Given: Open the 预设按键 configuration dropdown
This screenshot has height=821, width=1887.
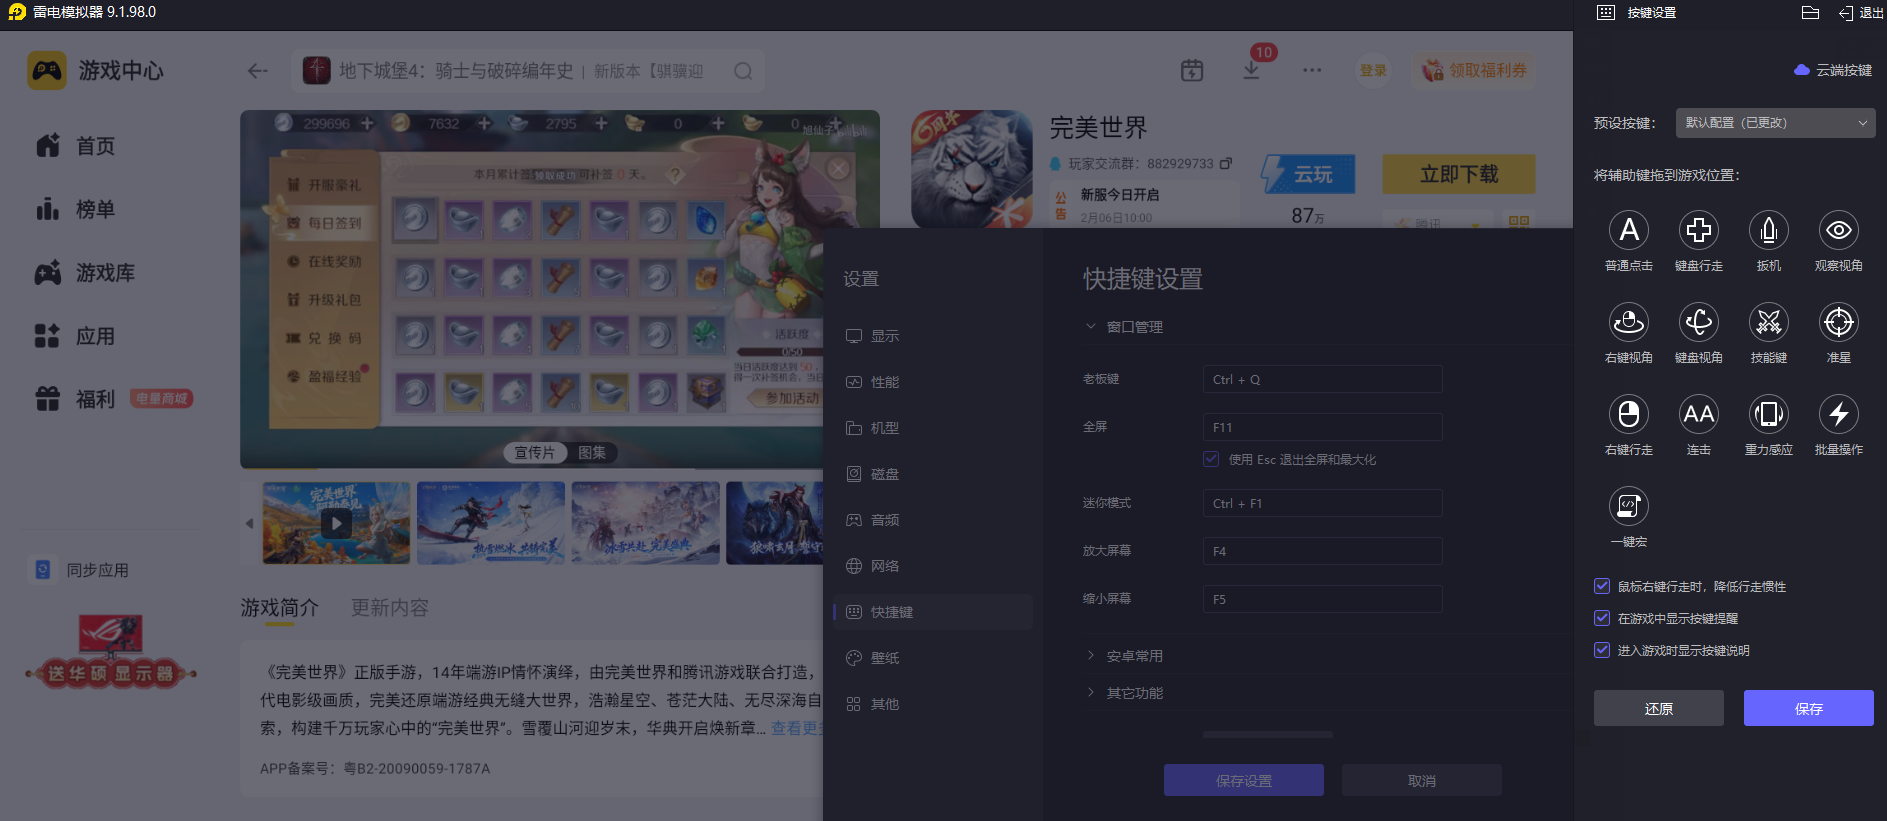Looking at the screenshot, I should pos(1775,123).
